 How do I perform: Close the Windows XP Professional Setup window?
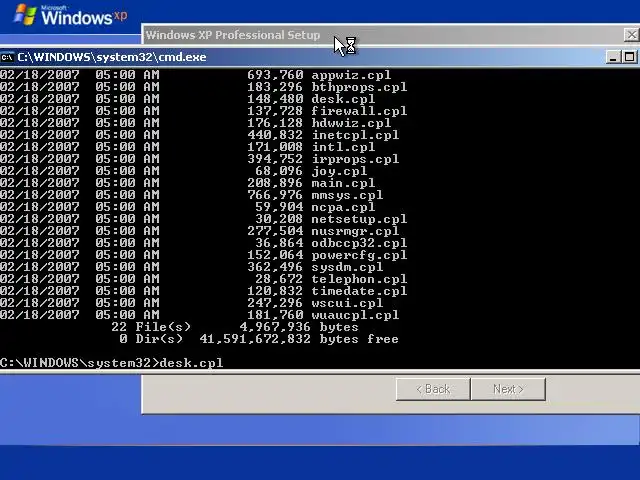(631, 35)
